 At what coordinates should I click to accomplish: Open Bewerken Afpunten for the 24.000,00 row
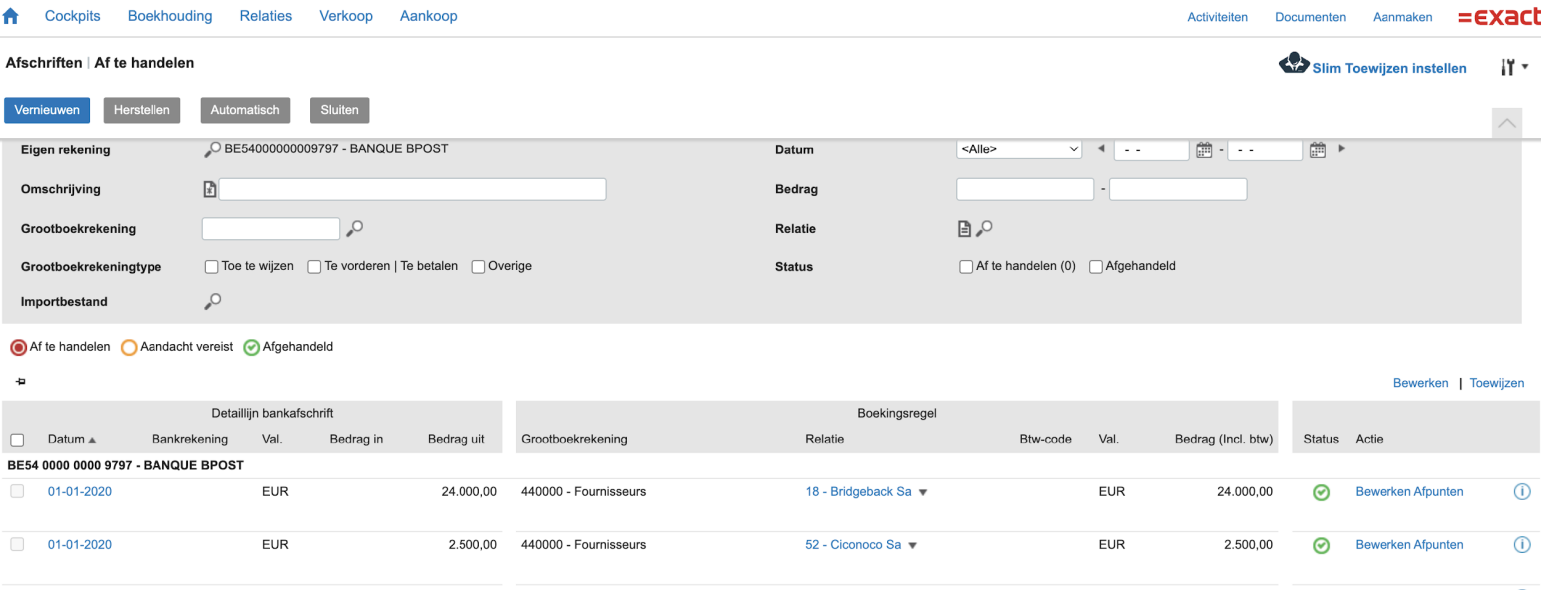coord(1409,491)
